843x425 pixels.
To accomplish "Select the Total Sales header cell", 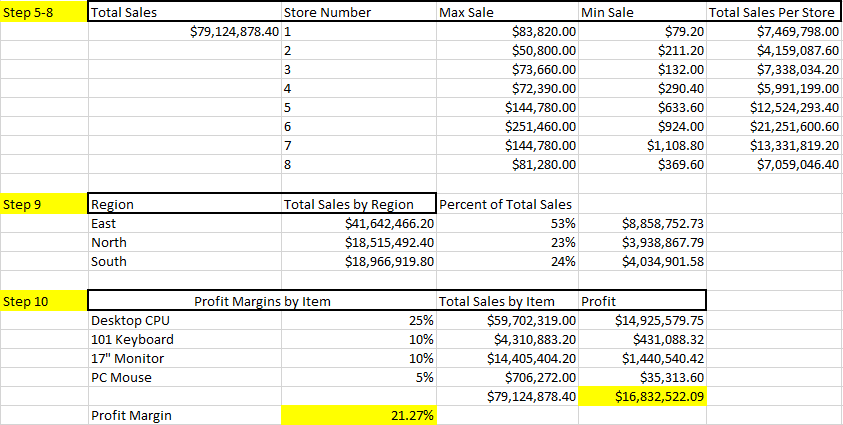I will 185,12.
